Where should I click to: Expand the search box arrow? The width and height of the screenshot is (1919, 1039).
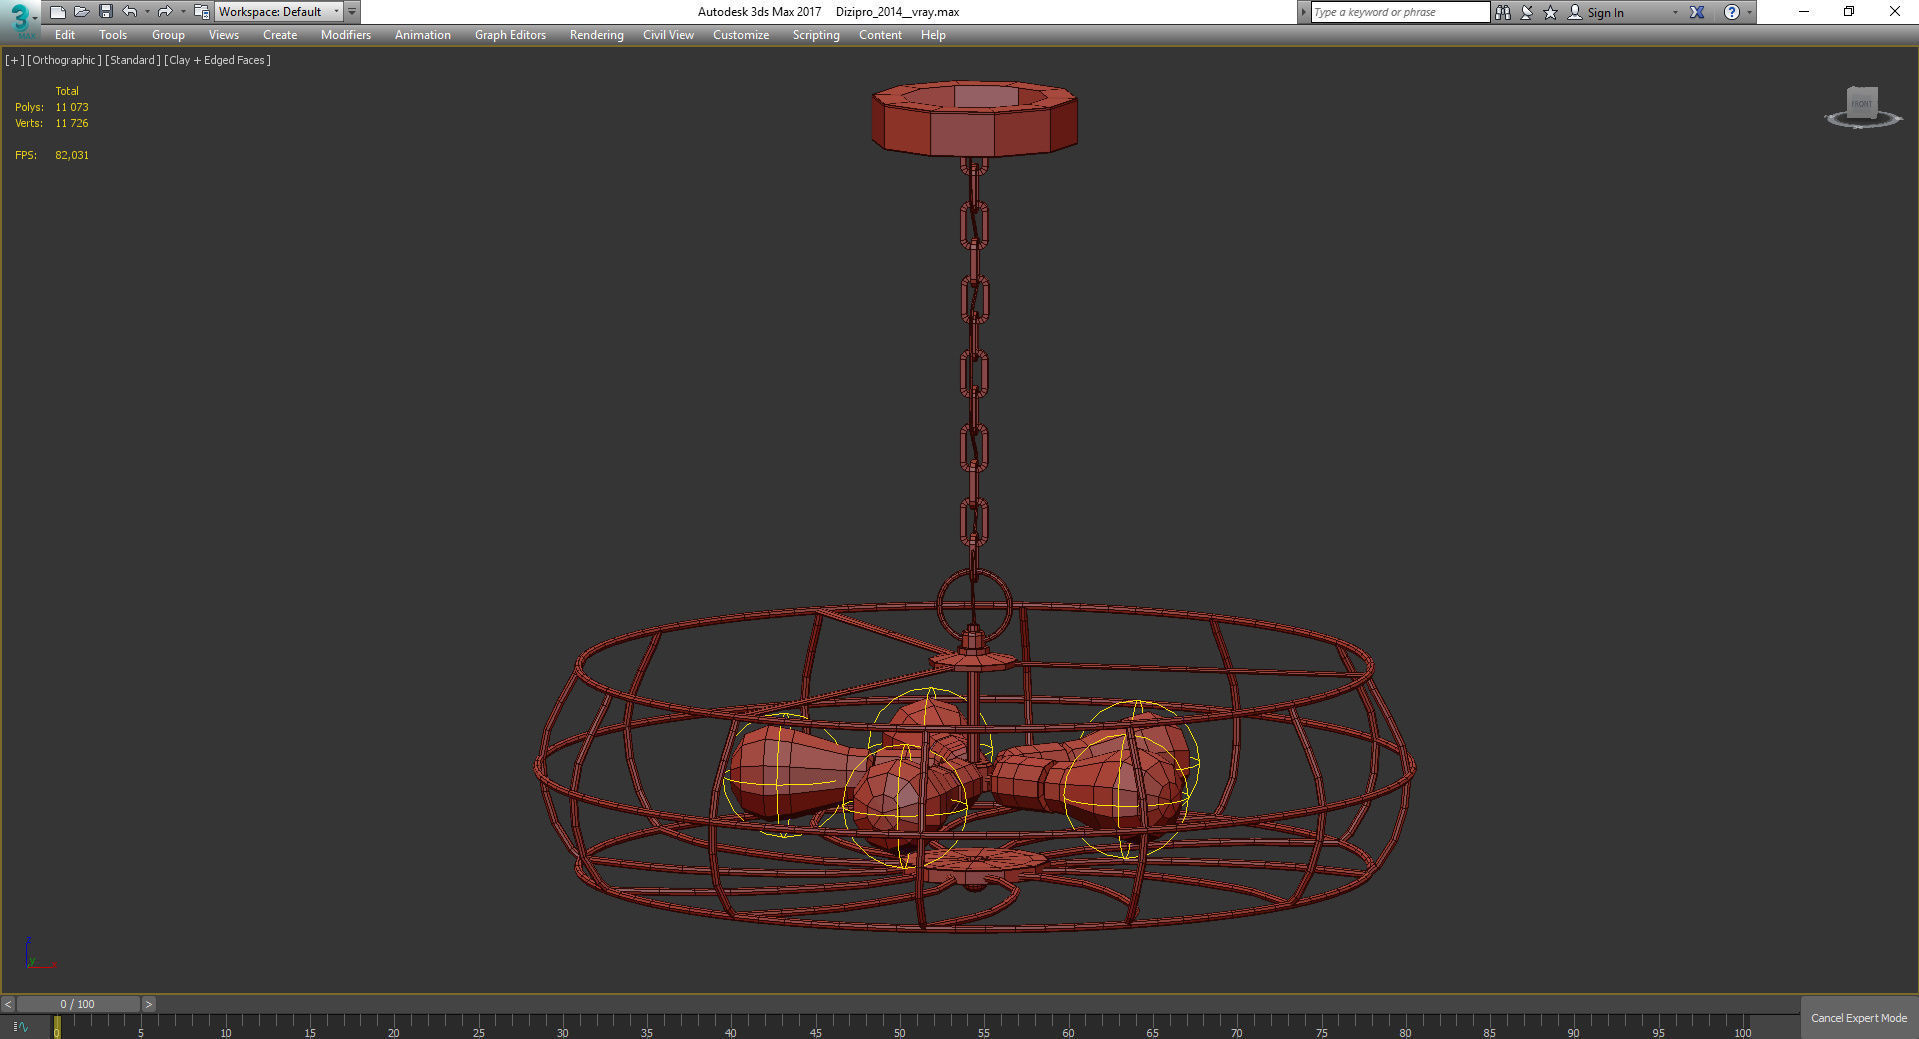pos(1303,12)
